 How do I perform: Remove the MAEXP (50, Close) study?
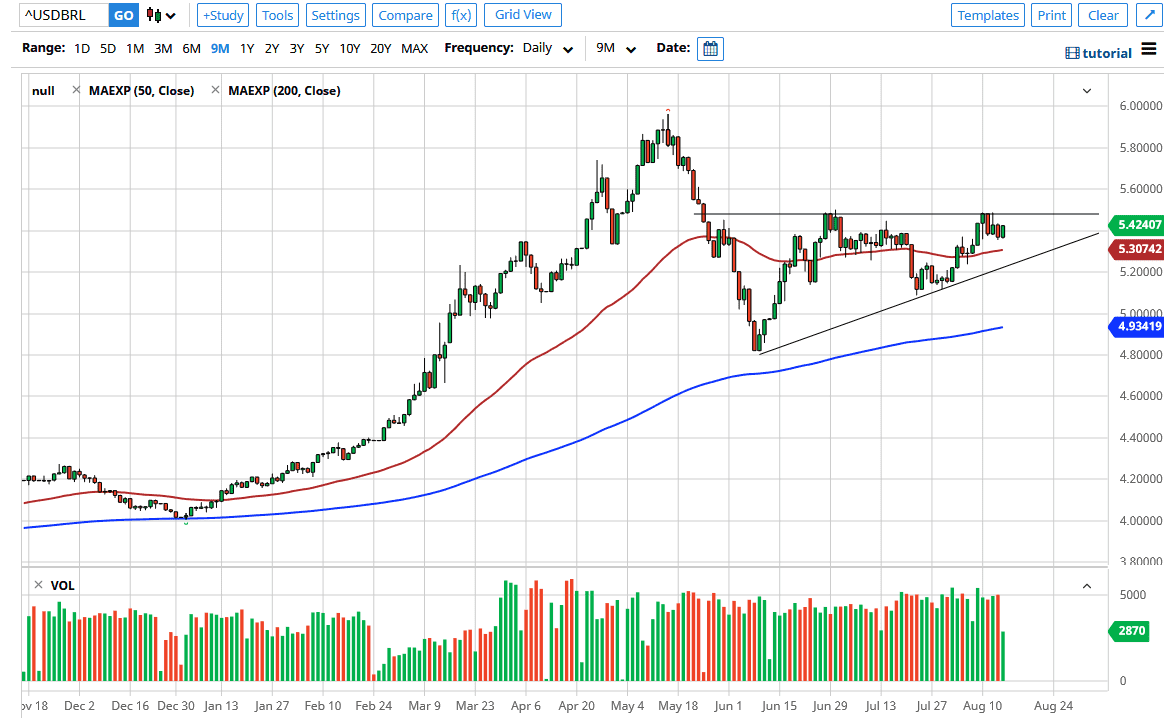pos(76,89)
